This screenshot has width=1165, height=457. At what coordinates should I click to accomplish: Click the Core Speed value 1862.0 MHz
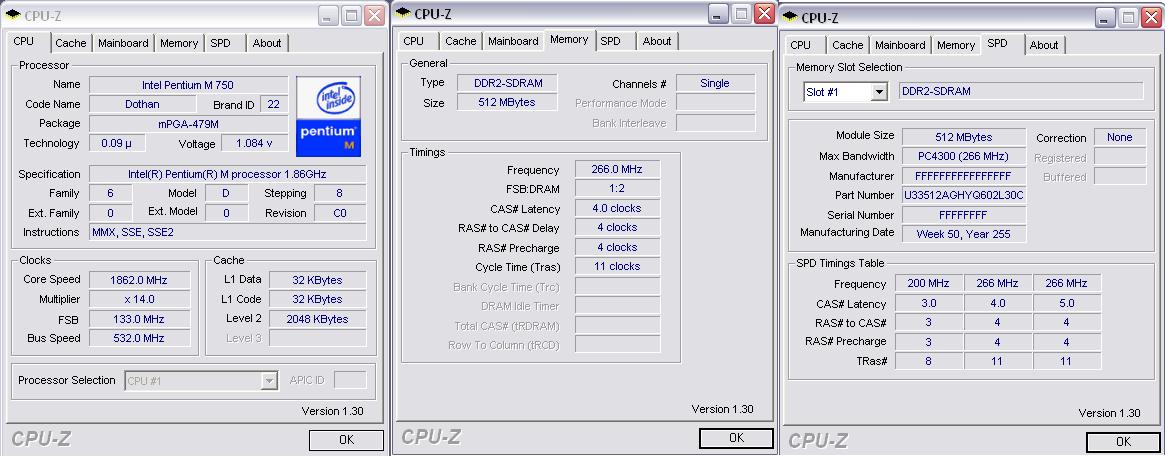[140, 280]
